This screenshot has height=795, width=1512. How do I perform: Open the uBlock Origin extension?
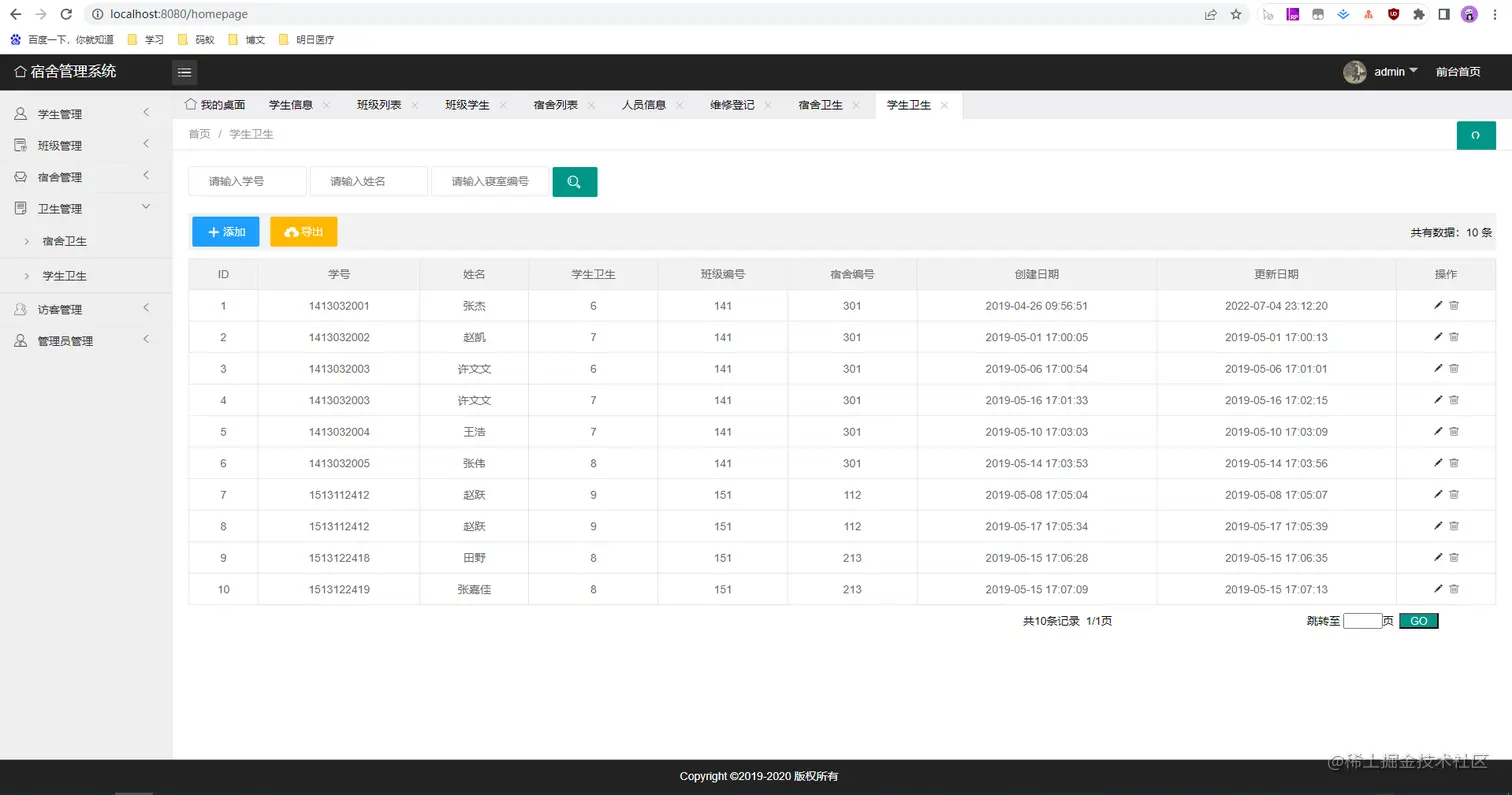tap(1394, 14)
